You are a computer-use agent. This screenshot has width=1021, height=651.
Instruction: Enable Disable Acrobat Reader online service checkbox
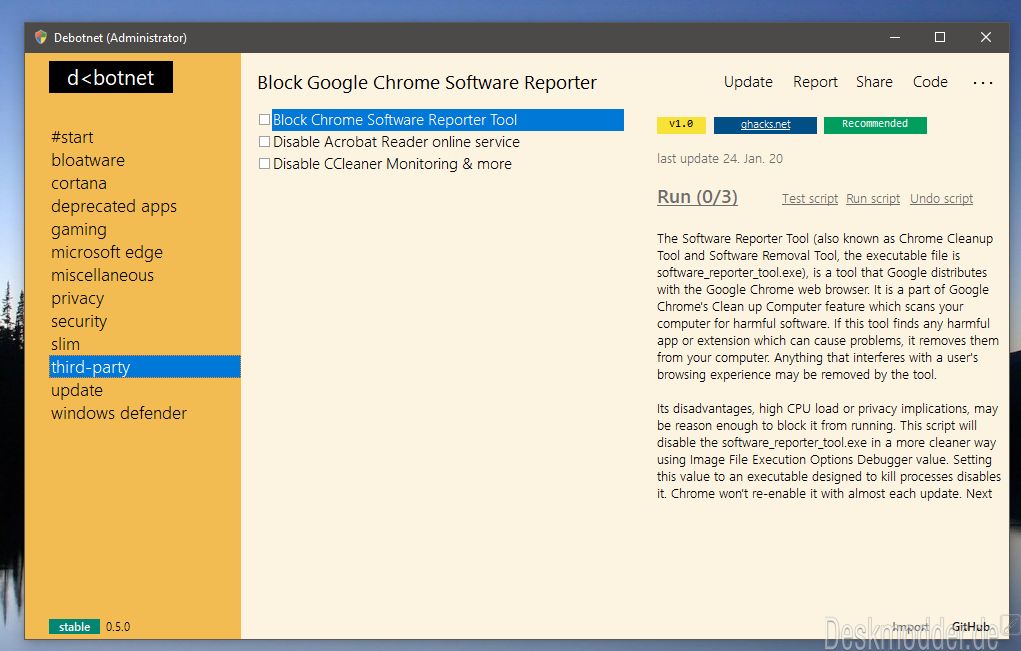pyautogui.click(x=264, y=142)
